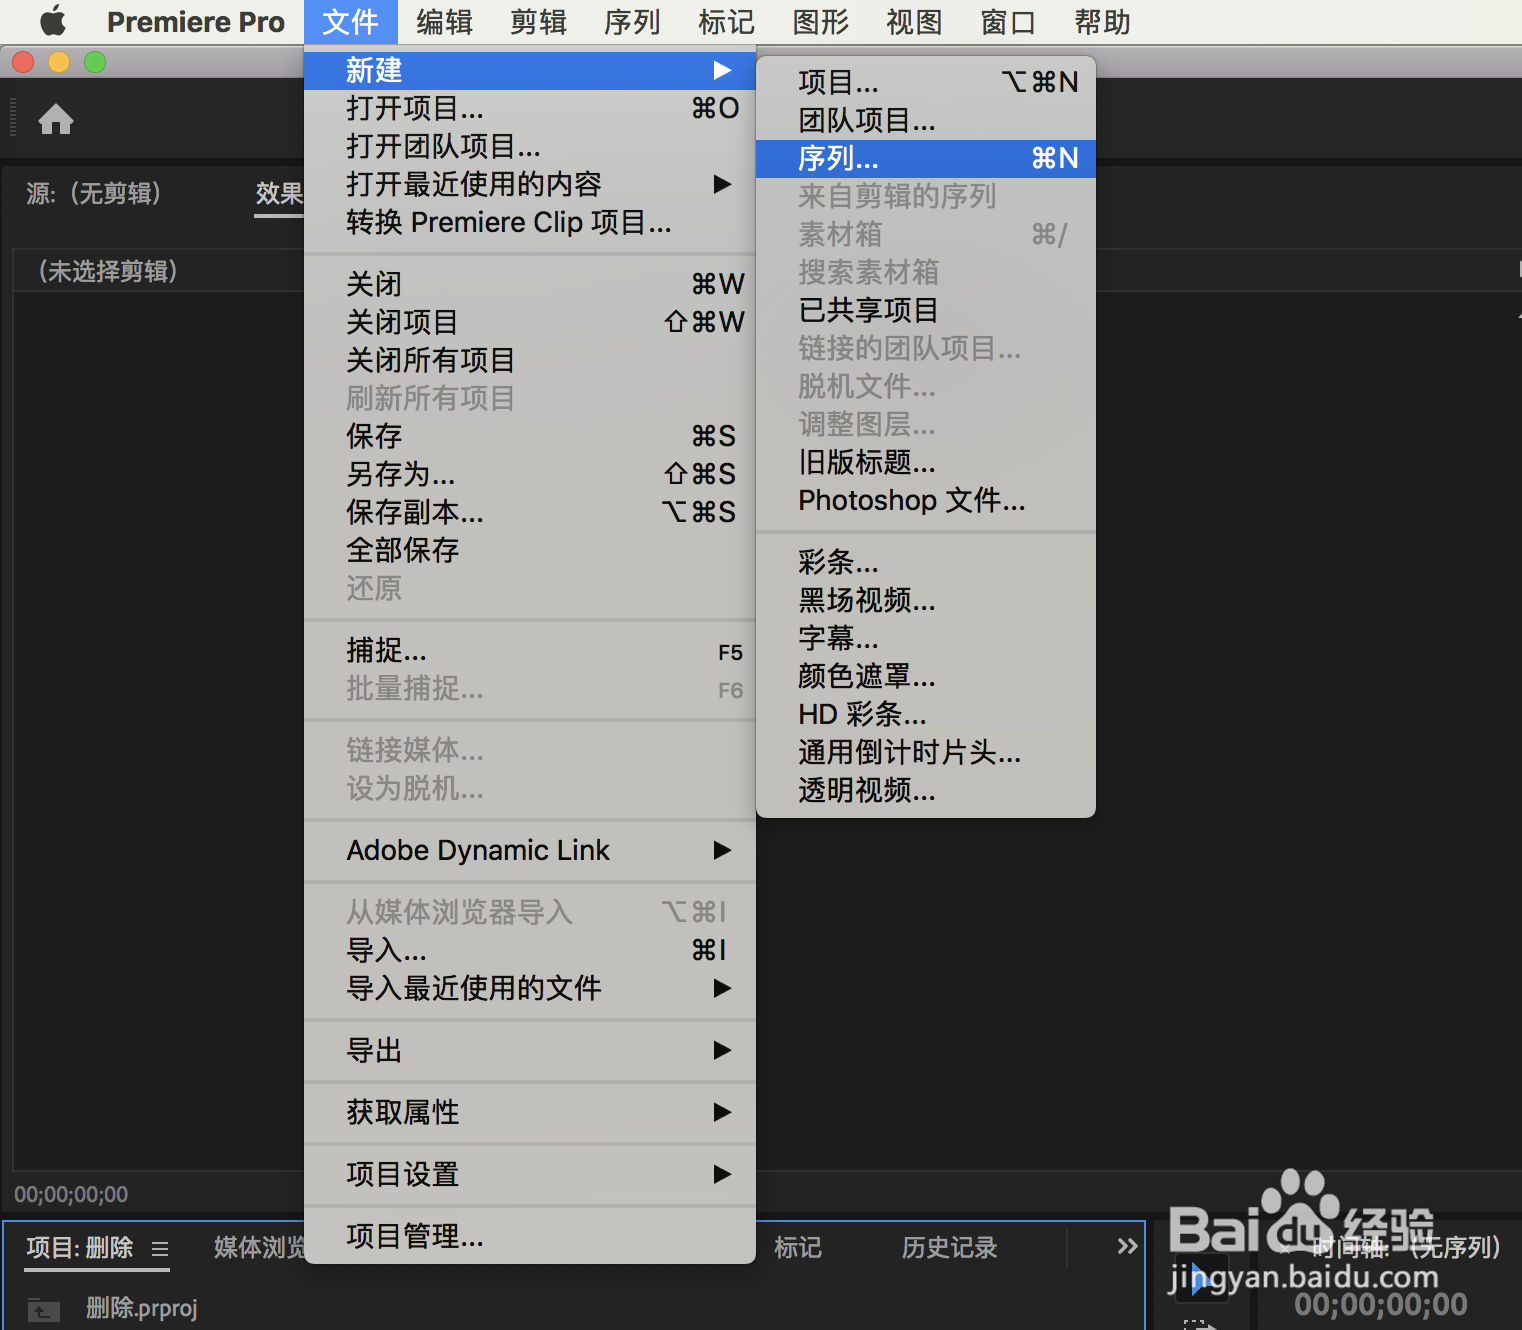The height and width of the screenshot is (1330, 1522).
Task: Choose 全部保存 menu item
Action: point(530,550)
